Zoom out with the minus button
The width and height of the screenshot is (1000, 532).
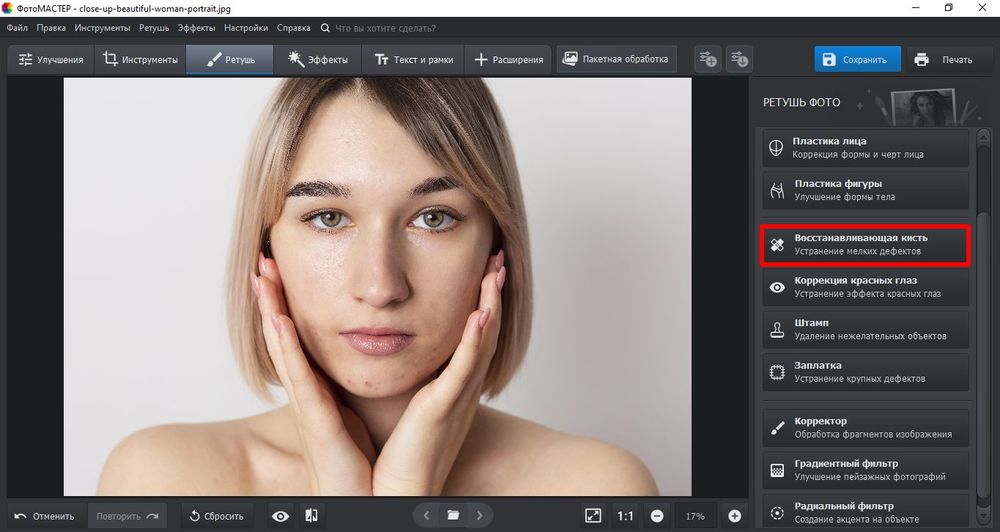(x=657, y=516)
